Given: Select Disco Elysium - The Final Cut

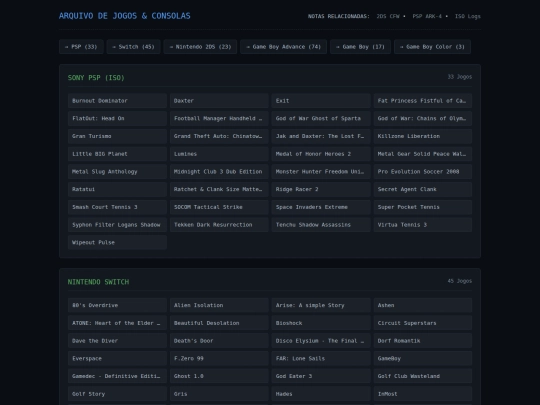Looking at the screenshot, I should click(321, 341).
